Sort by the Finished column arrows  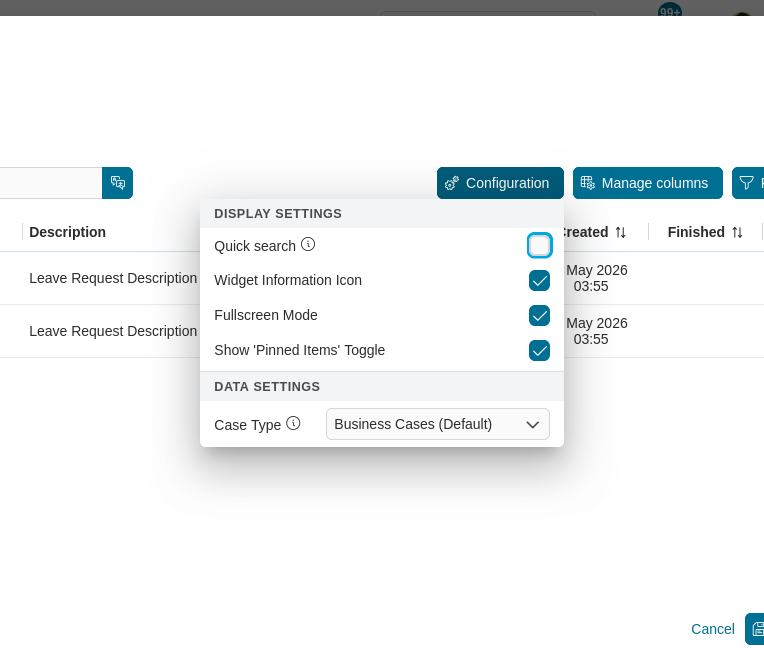[737, 232]
